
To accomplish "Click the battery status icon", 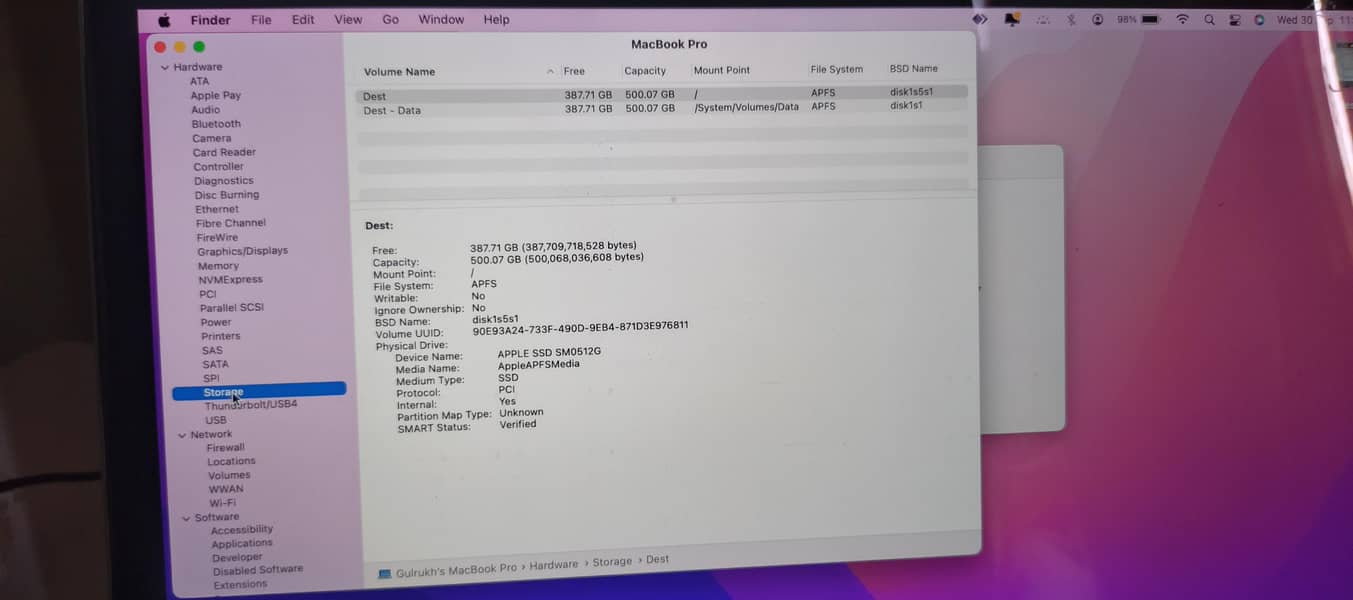I will click(x=1151, y=19).
